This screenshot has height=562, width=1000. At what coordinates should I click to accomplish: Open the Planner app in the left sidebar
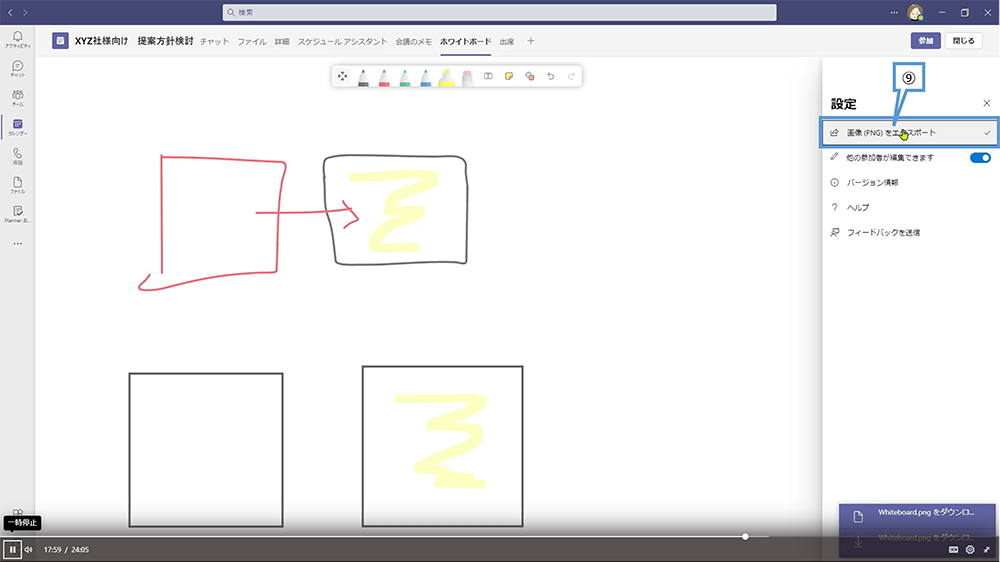pyautogui.click(x=17, y=214)
